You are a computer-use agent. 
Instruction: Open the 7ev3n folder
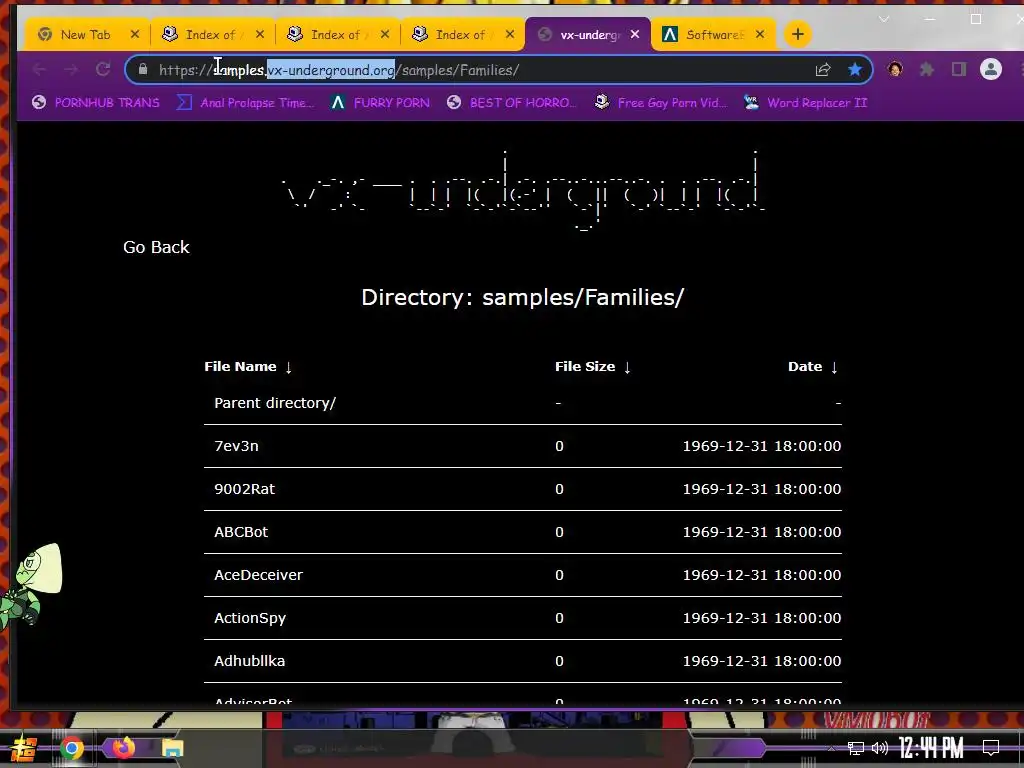[x=236, y=446]
